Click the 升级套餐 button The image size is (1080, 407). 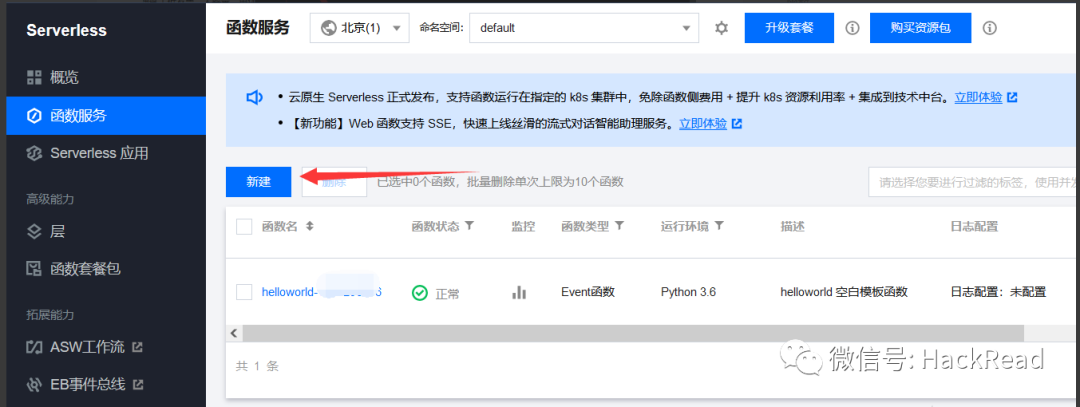click(789, 28)
